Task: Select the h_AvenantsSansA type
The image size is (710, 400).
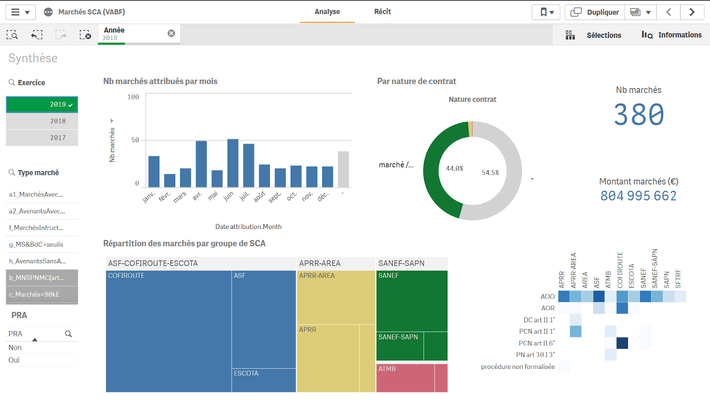Action: 42,261
